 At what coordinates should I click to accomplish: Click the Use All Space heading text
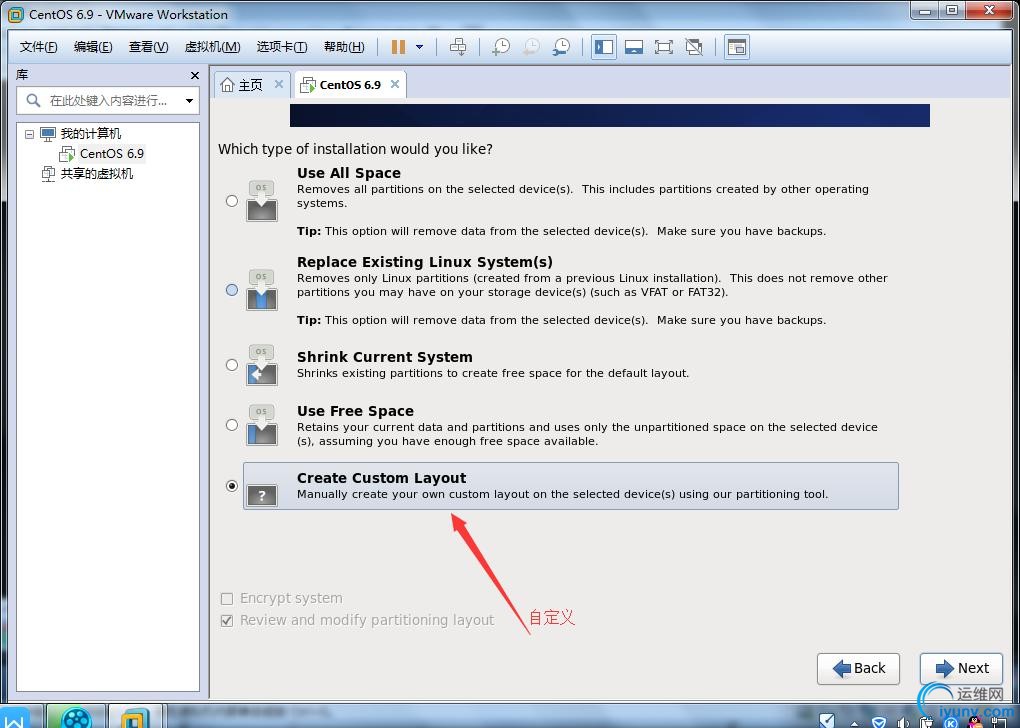[x=349, y=173]
